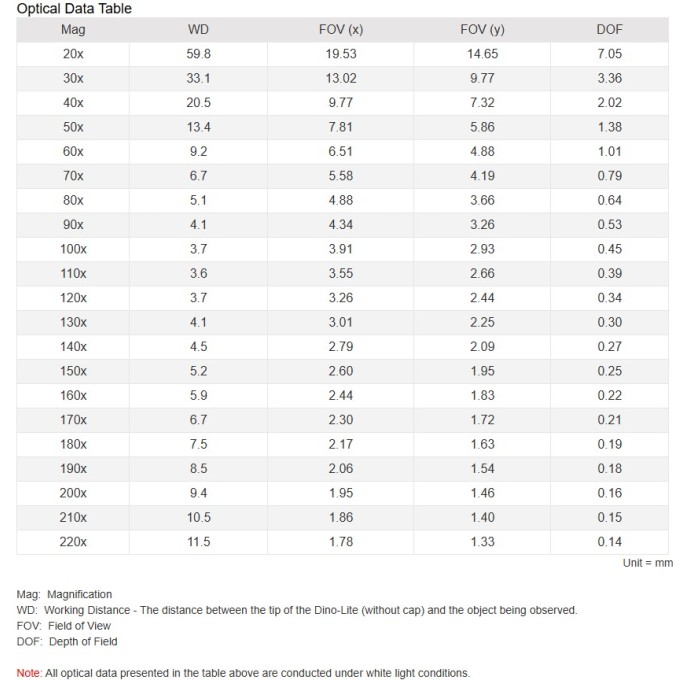Click the Optical Data Table title
680x680 pixels.
pos(74,9)
